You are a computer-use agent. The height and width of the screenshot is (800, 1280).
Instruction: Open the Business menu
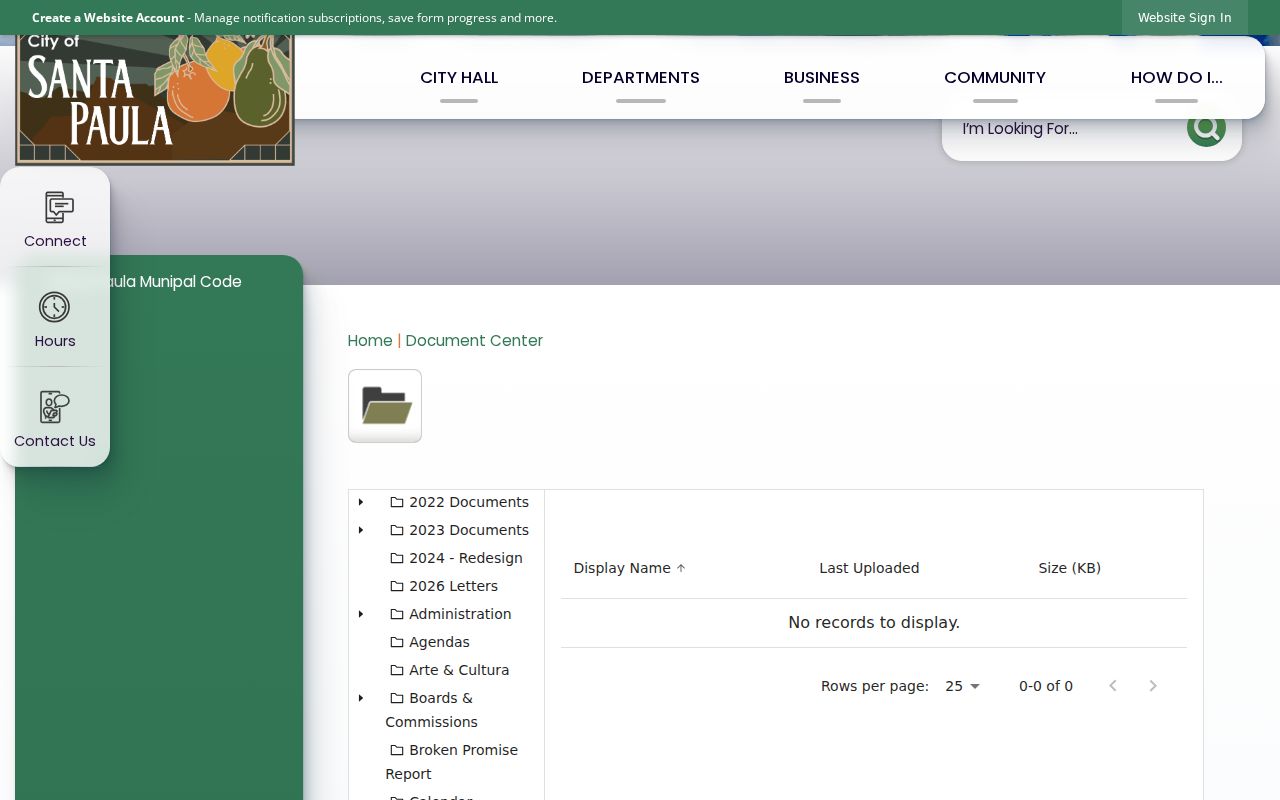pyautogui.click(x=822, y=78)
